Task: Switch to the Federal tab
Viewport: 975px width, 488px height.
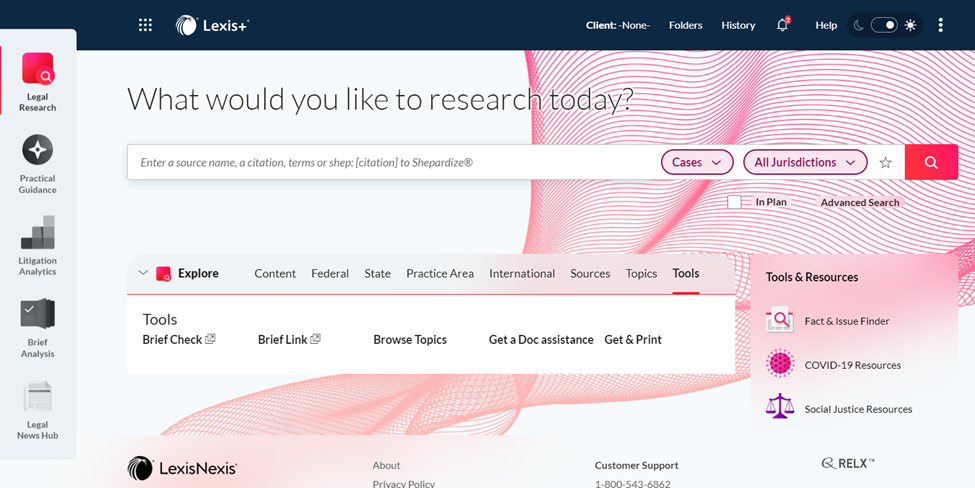Action: coord(330,274)
